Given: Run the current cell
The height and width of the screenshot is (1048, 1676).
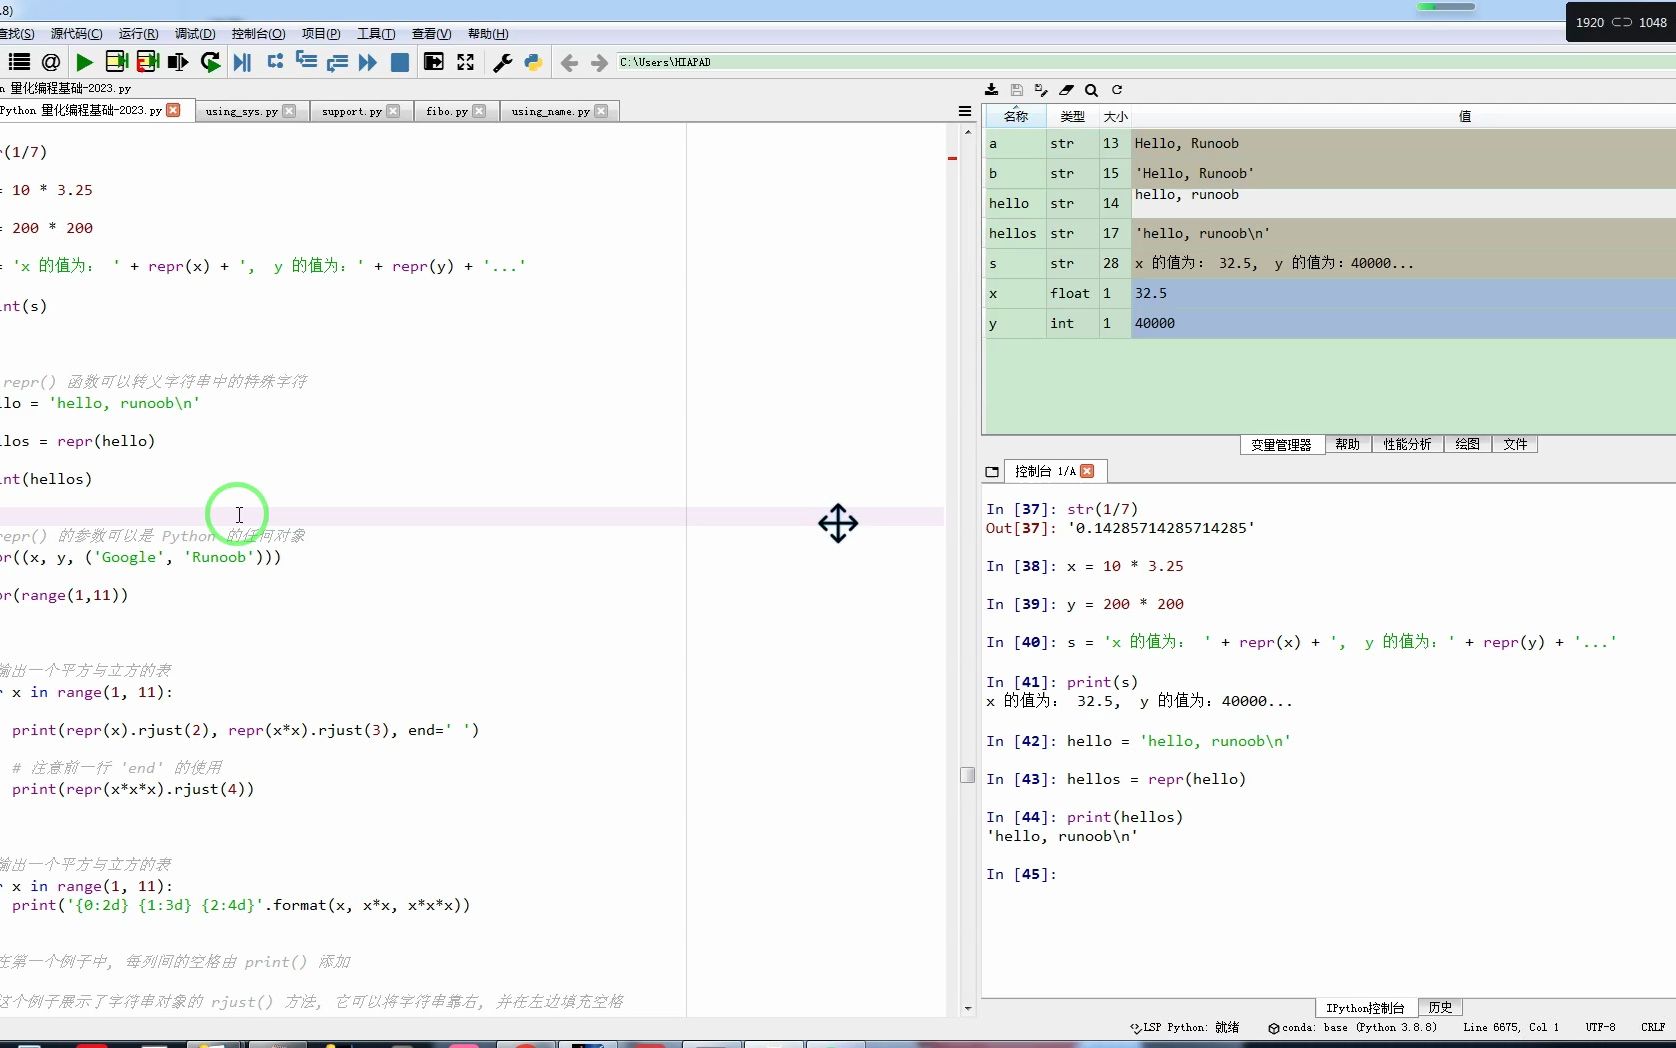Looking at the screenshot, I should coord(116,62).
